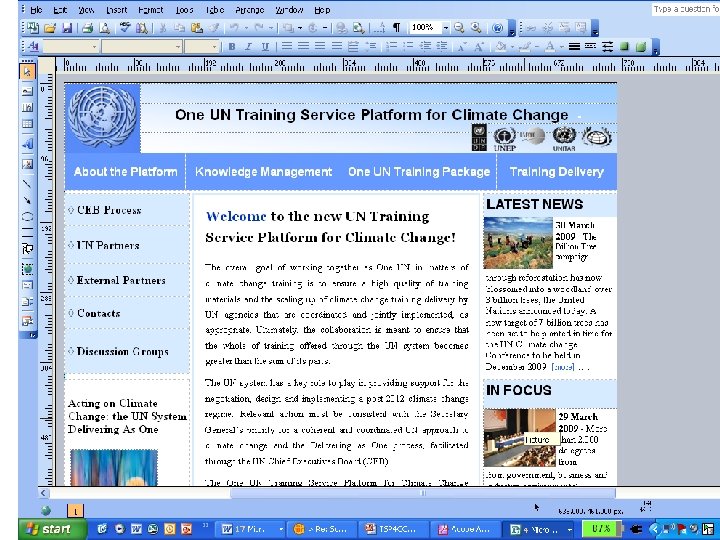Open the Insert menu
The height and width of the screenshot is (540, 720).
117,10
